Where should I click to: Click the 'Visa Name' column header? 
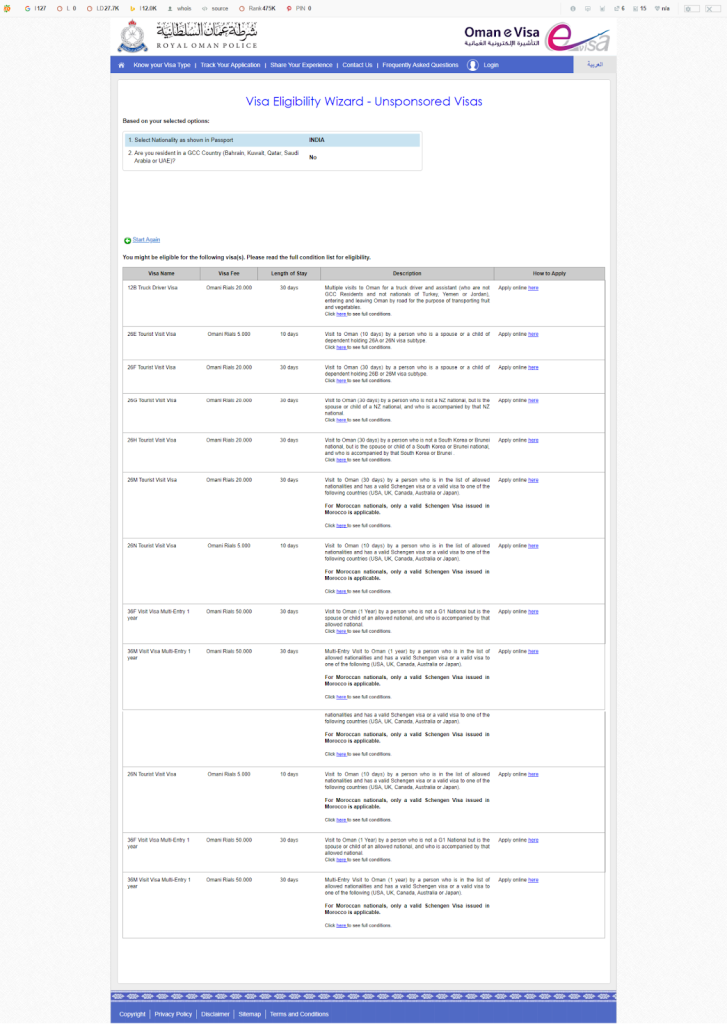[161, 274]
